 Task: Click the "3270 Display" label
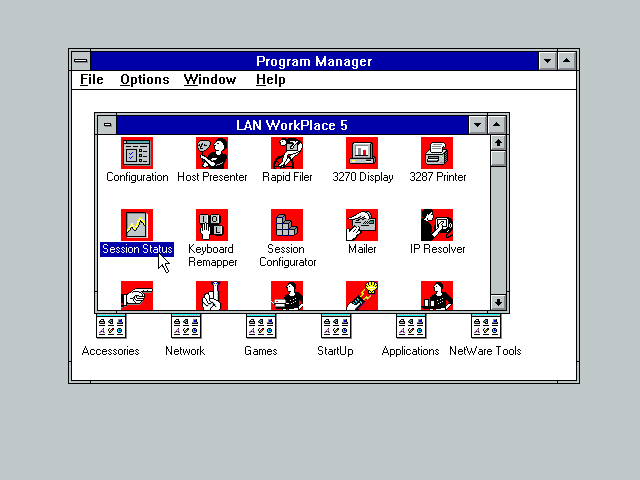click(362, 177)
